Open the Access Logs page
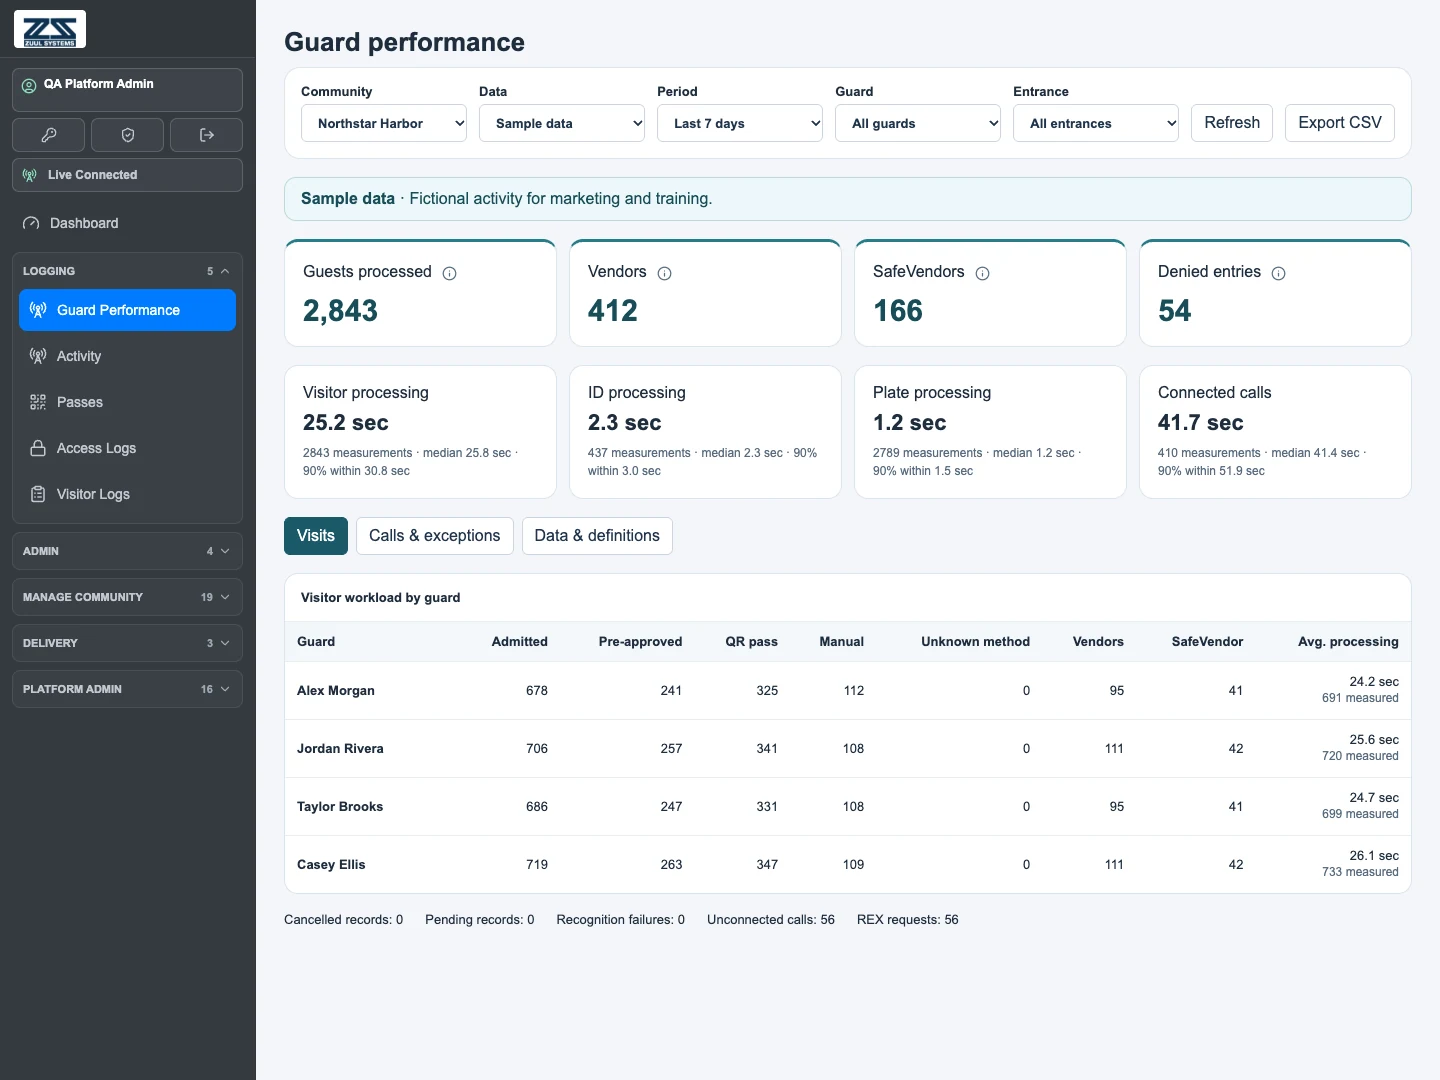This screenshot has width=1440, height=1080. pyautogui.click(x=127, y=448)
